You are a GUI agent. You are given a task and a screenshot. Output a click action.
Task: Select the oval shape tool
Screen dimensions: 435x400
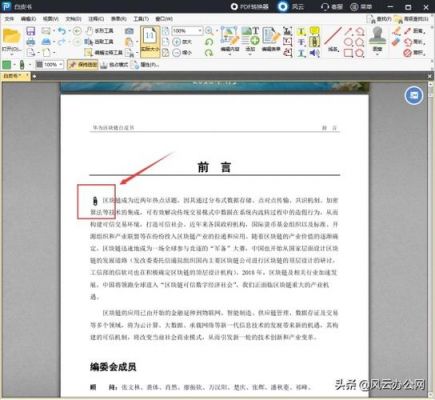[348, 42]
